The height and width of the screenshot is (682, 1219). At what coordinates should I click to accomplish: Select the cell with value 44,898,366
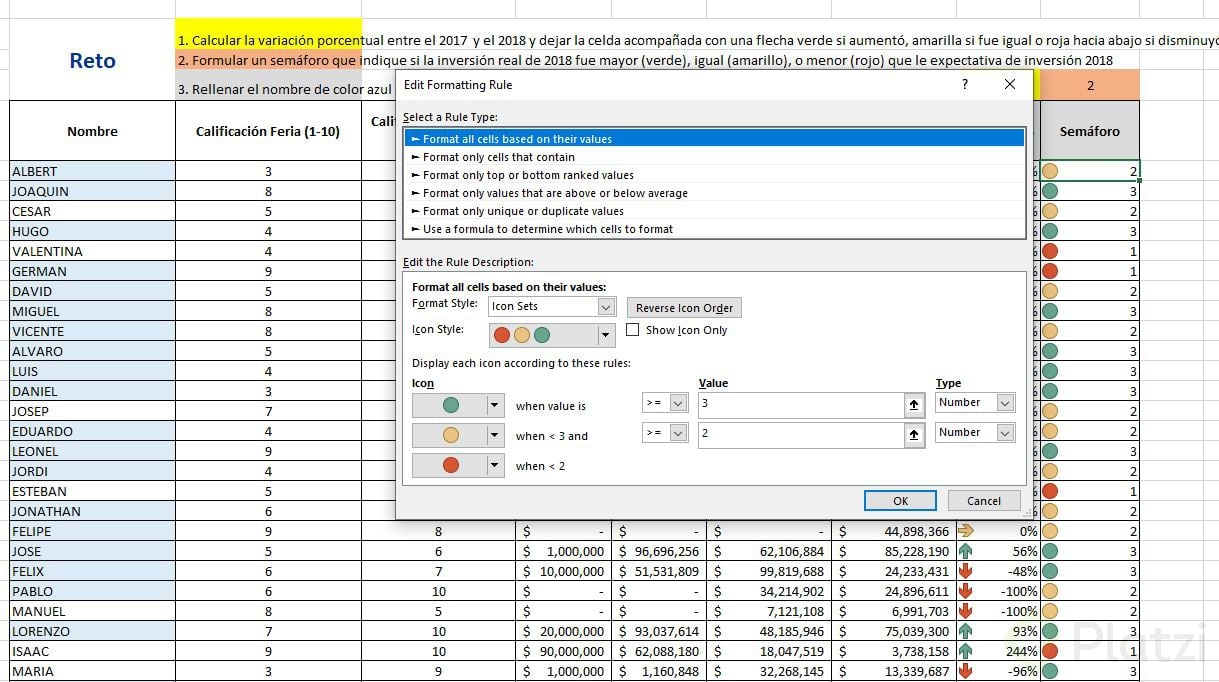(x=893, y=531)
